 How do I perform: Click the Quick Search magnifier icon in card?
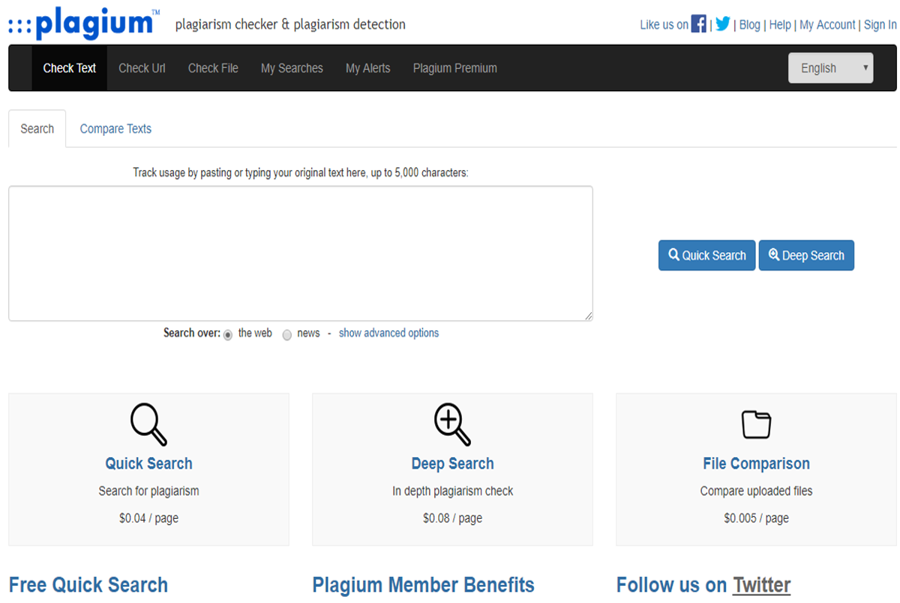[149, 425]
